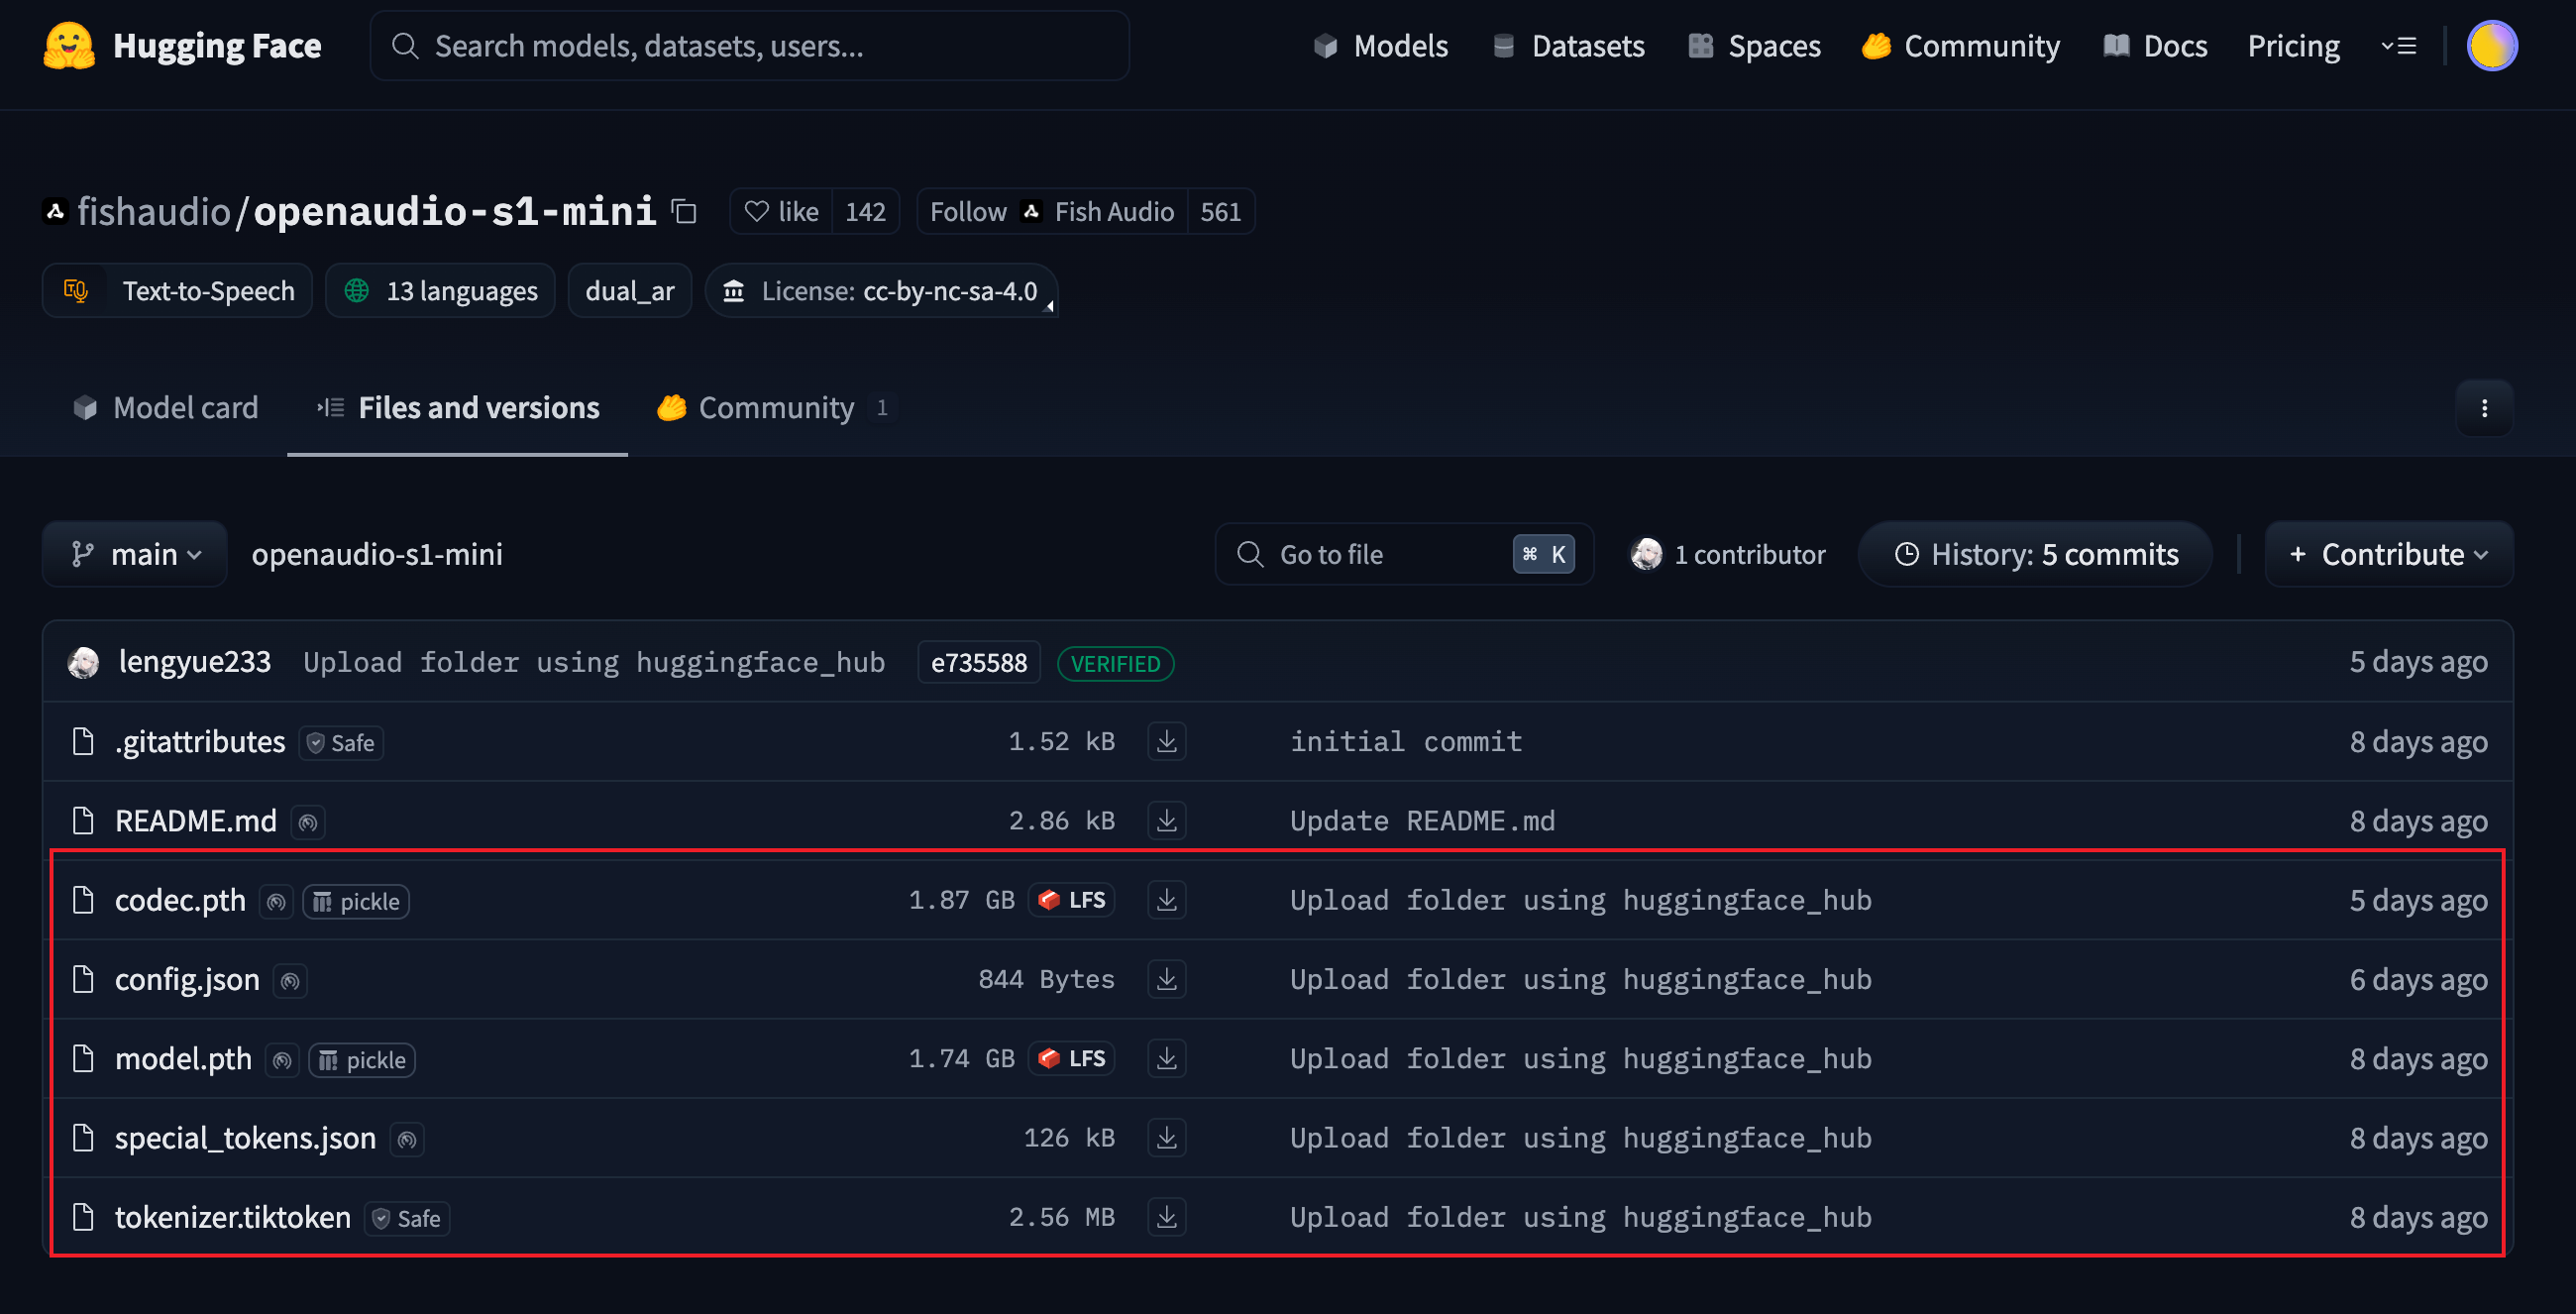The image size is (2576, 1314).
Task: Click the dual_ar tag
Action: click(x=630, y=291)
